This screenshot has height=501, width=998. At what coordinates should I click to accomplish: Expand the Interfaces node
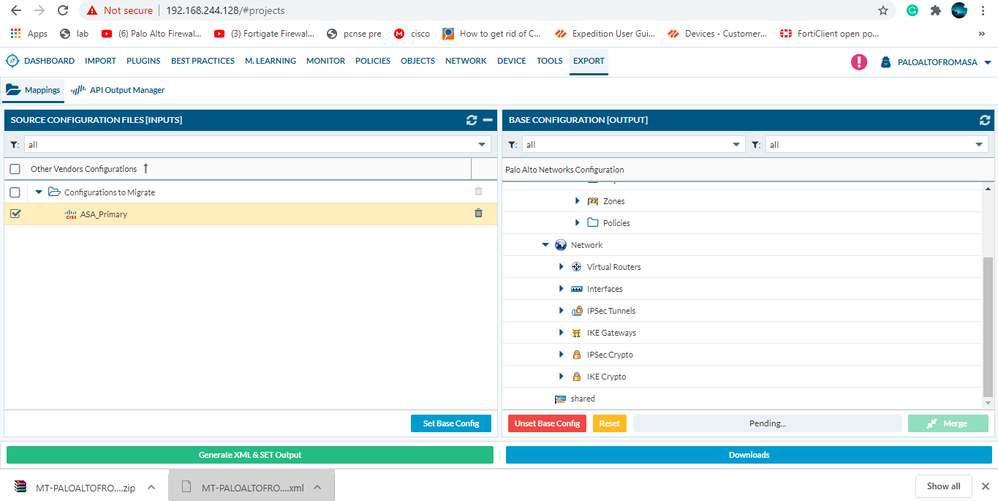click(561, 288)
